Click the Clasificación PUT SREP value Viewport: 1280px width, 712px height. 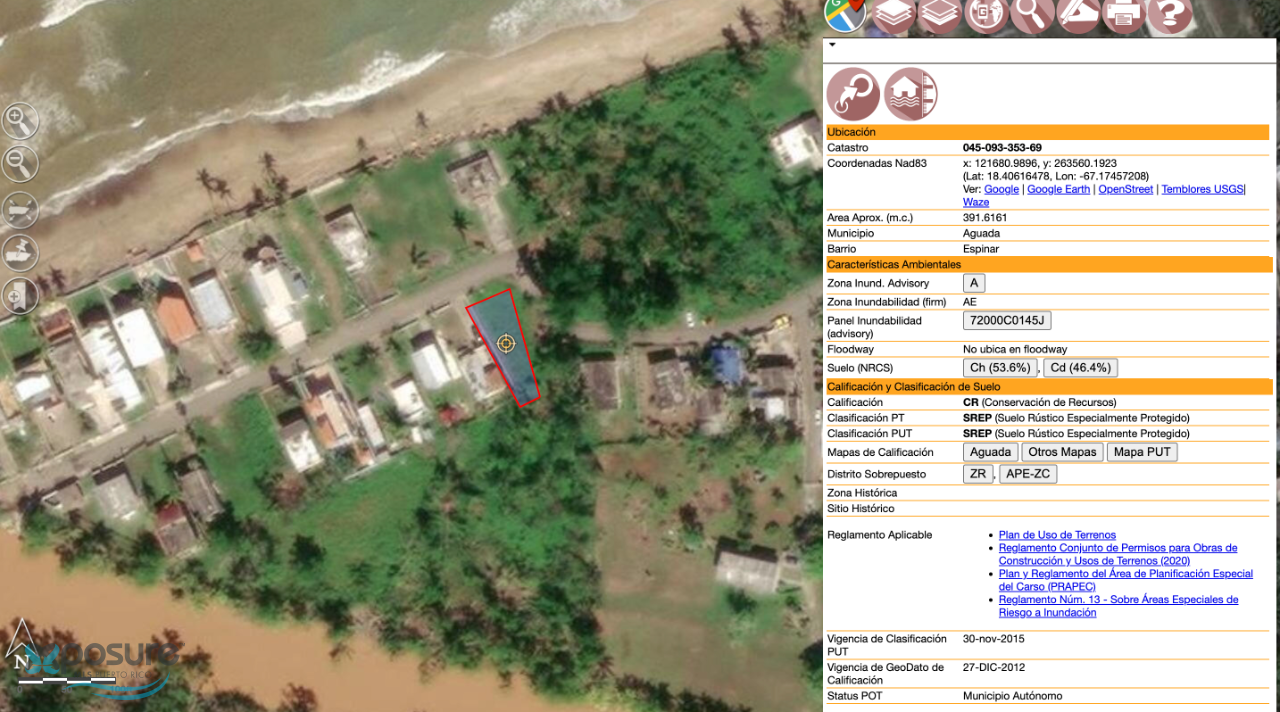(x=1076, y=434)
